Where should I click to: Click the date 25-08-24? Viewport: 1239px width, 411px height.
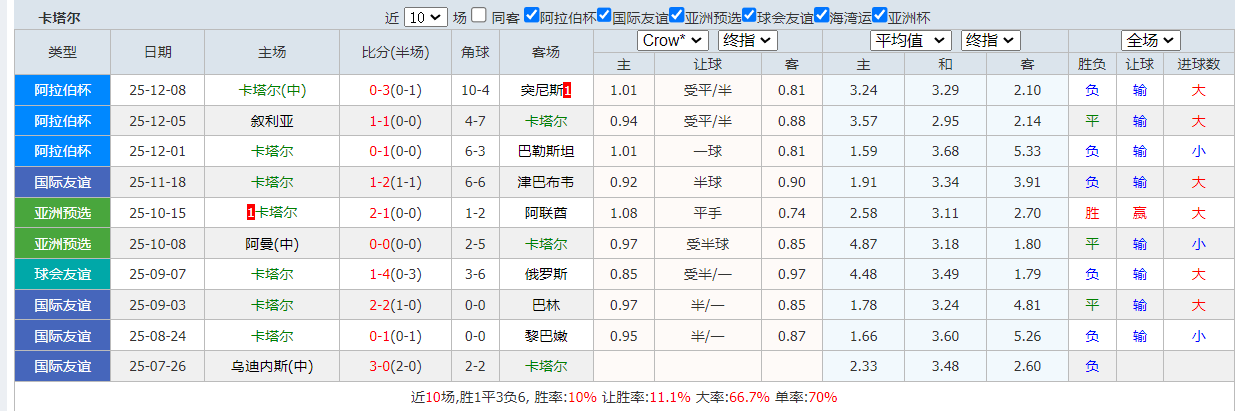pos(158,336)
